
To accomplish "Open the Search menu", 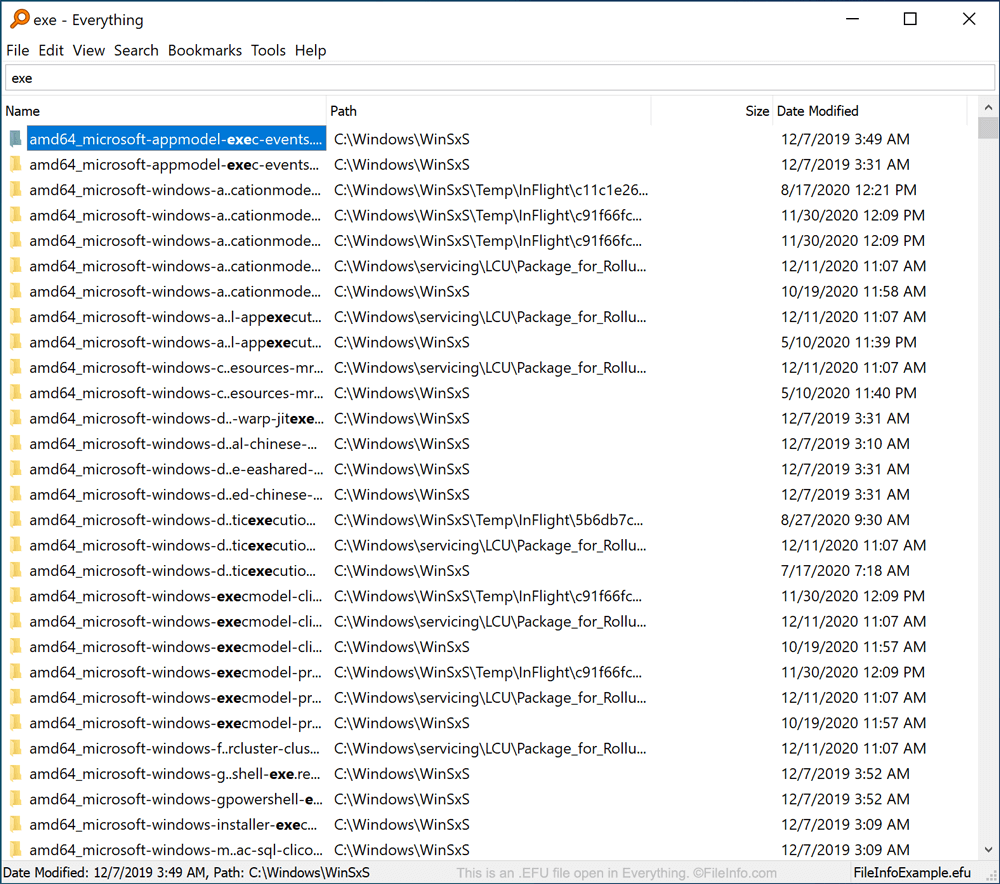I will 136,50.
